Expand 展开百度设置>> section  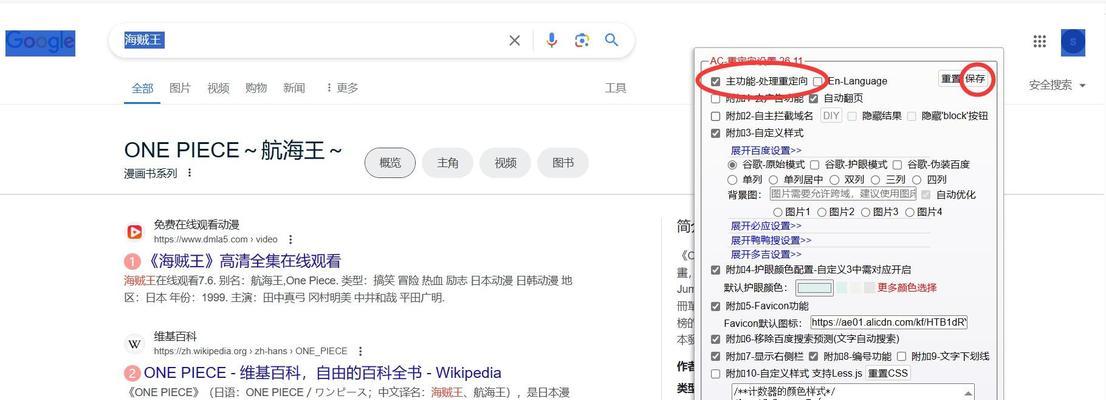(x=766, y=150)
